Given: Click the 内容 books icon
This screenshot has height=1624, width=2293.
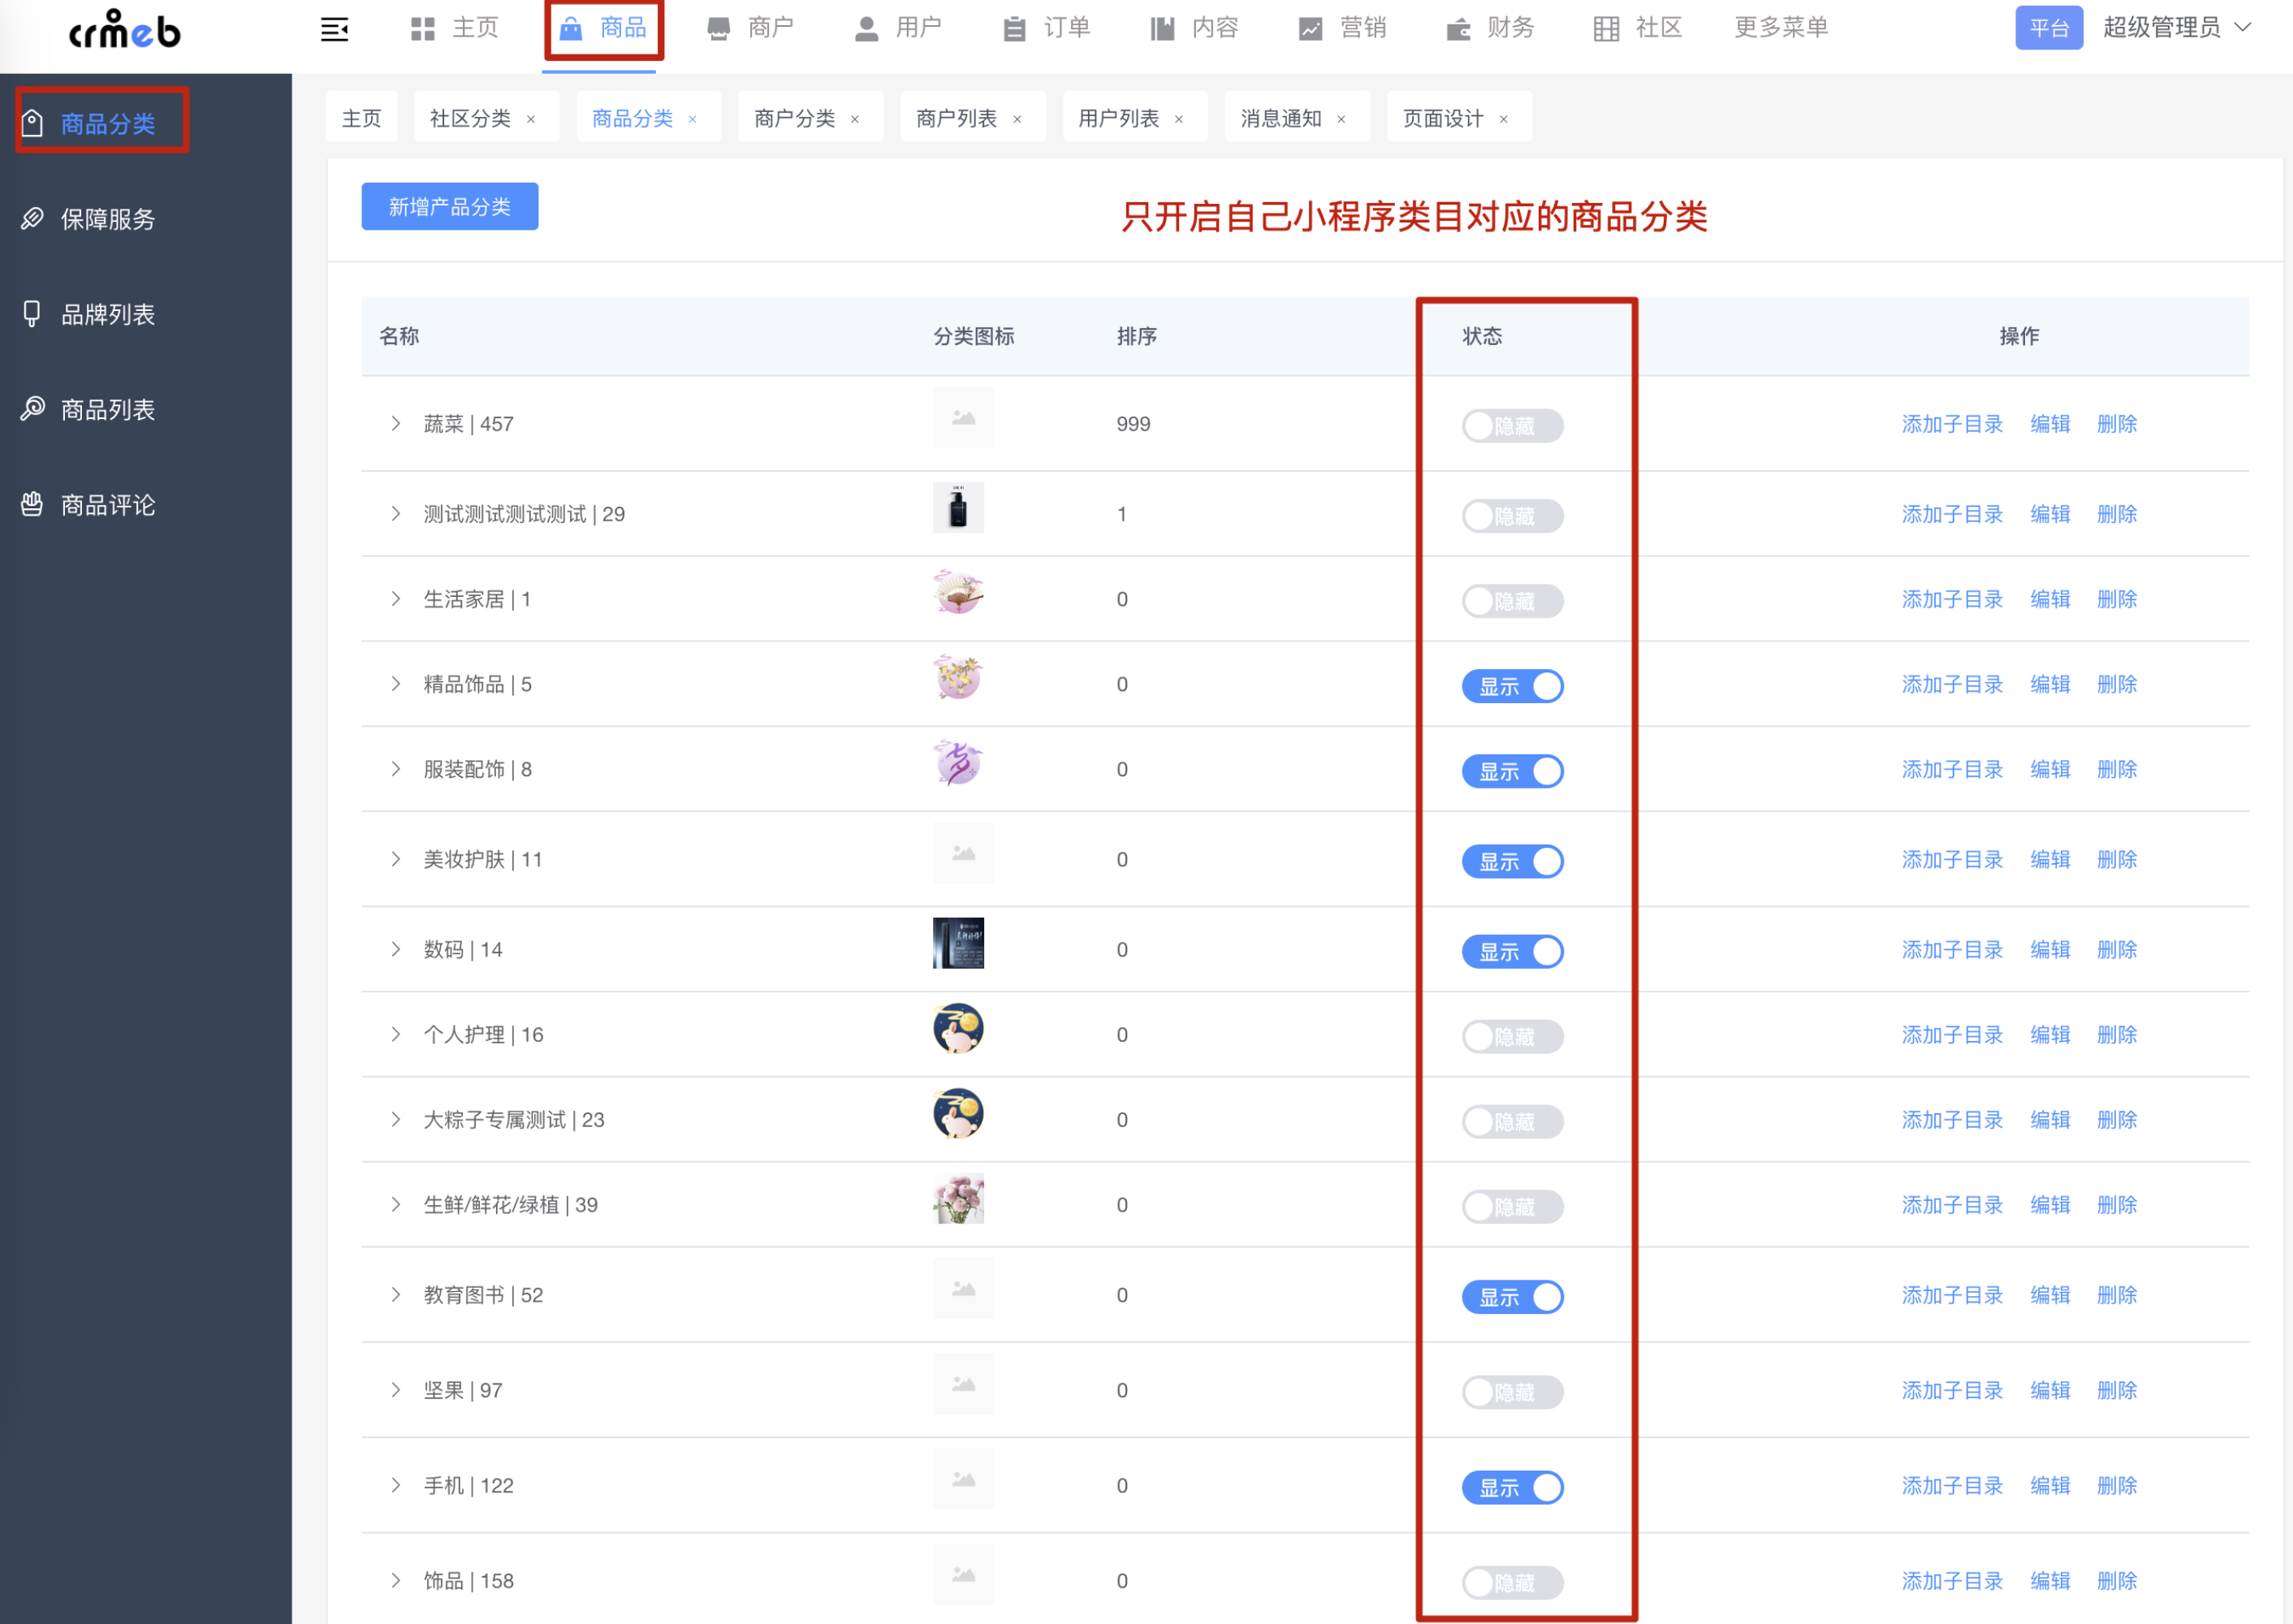Looking at the screenshot, I should click(1162, 29).
